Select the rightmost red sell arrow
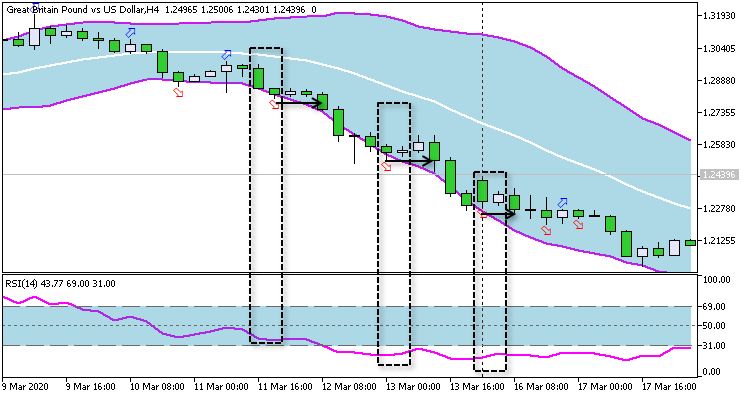The height and width of the screenshot is (398, 750). (578, 224)
